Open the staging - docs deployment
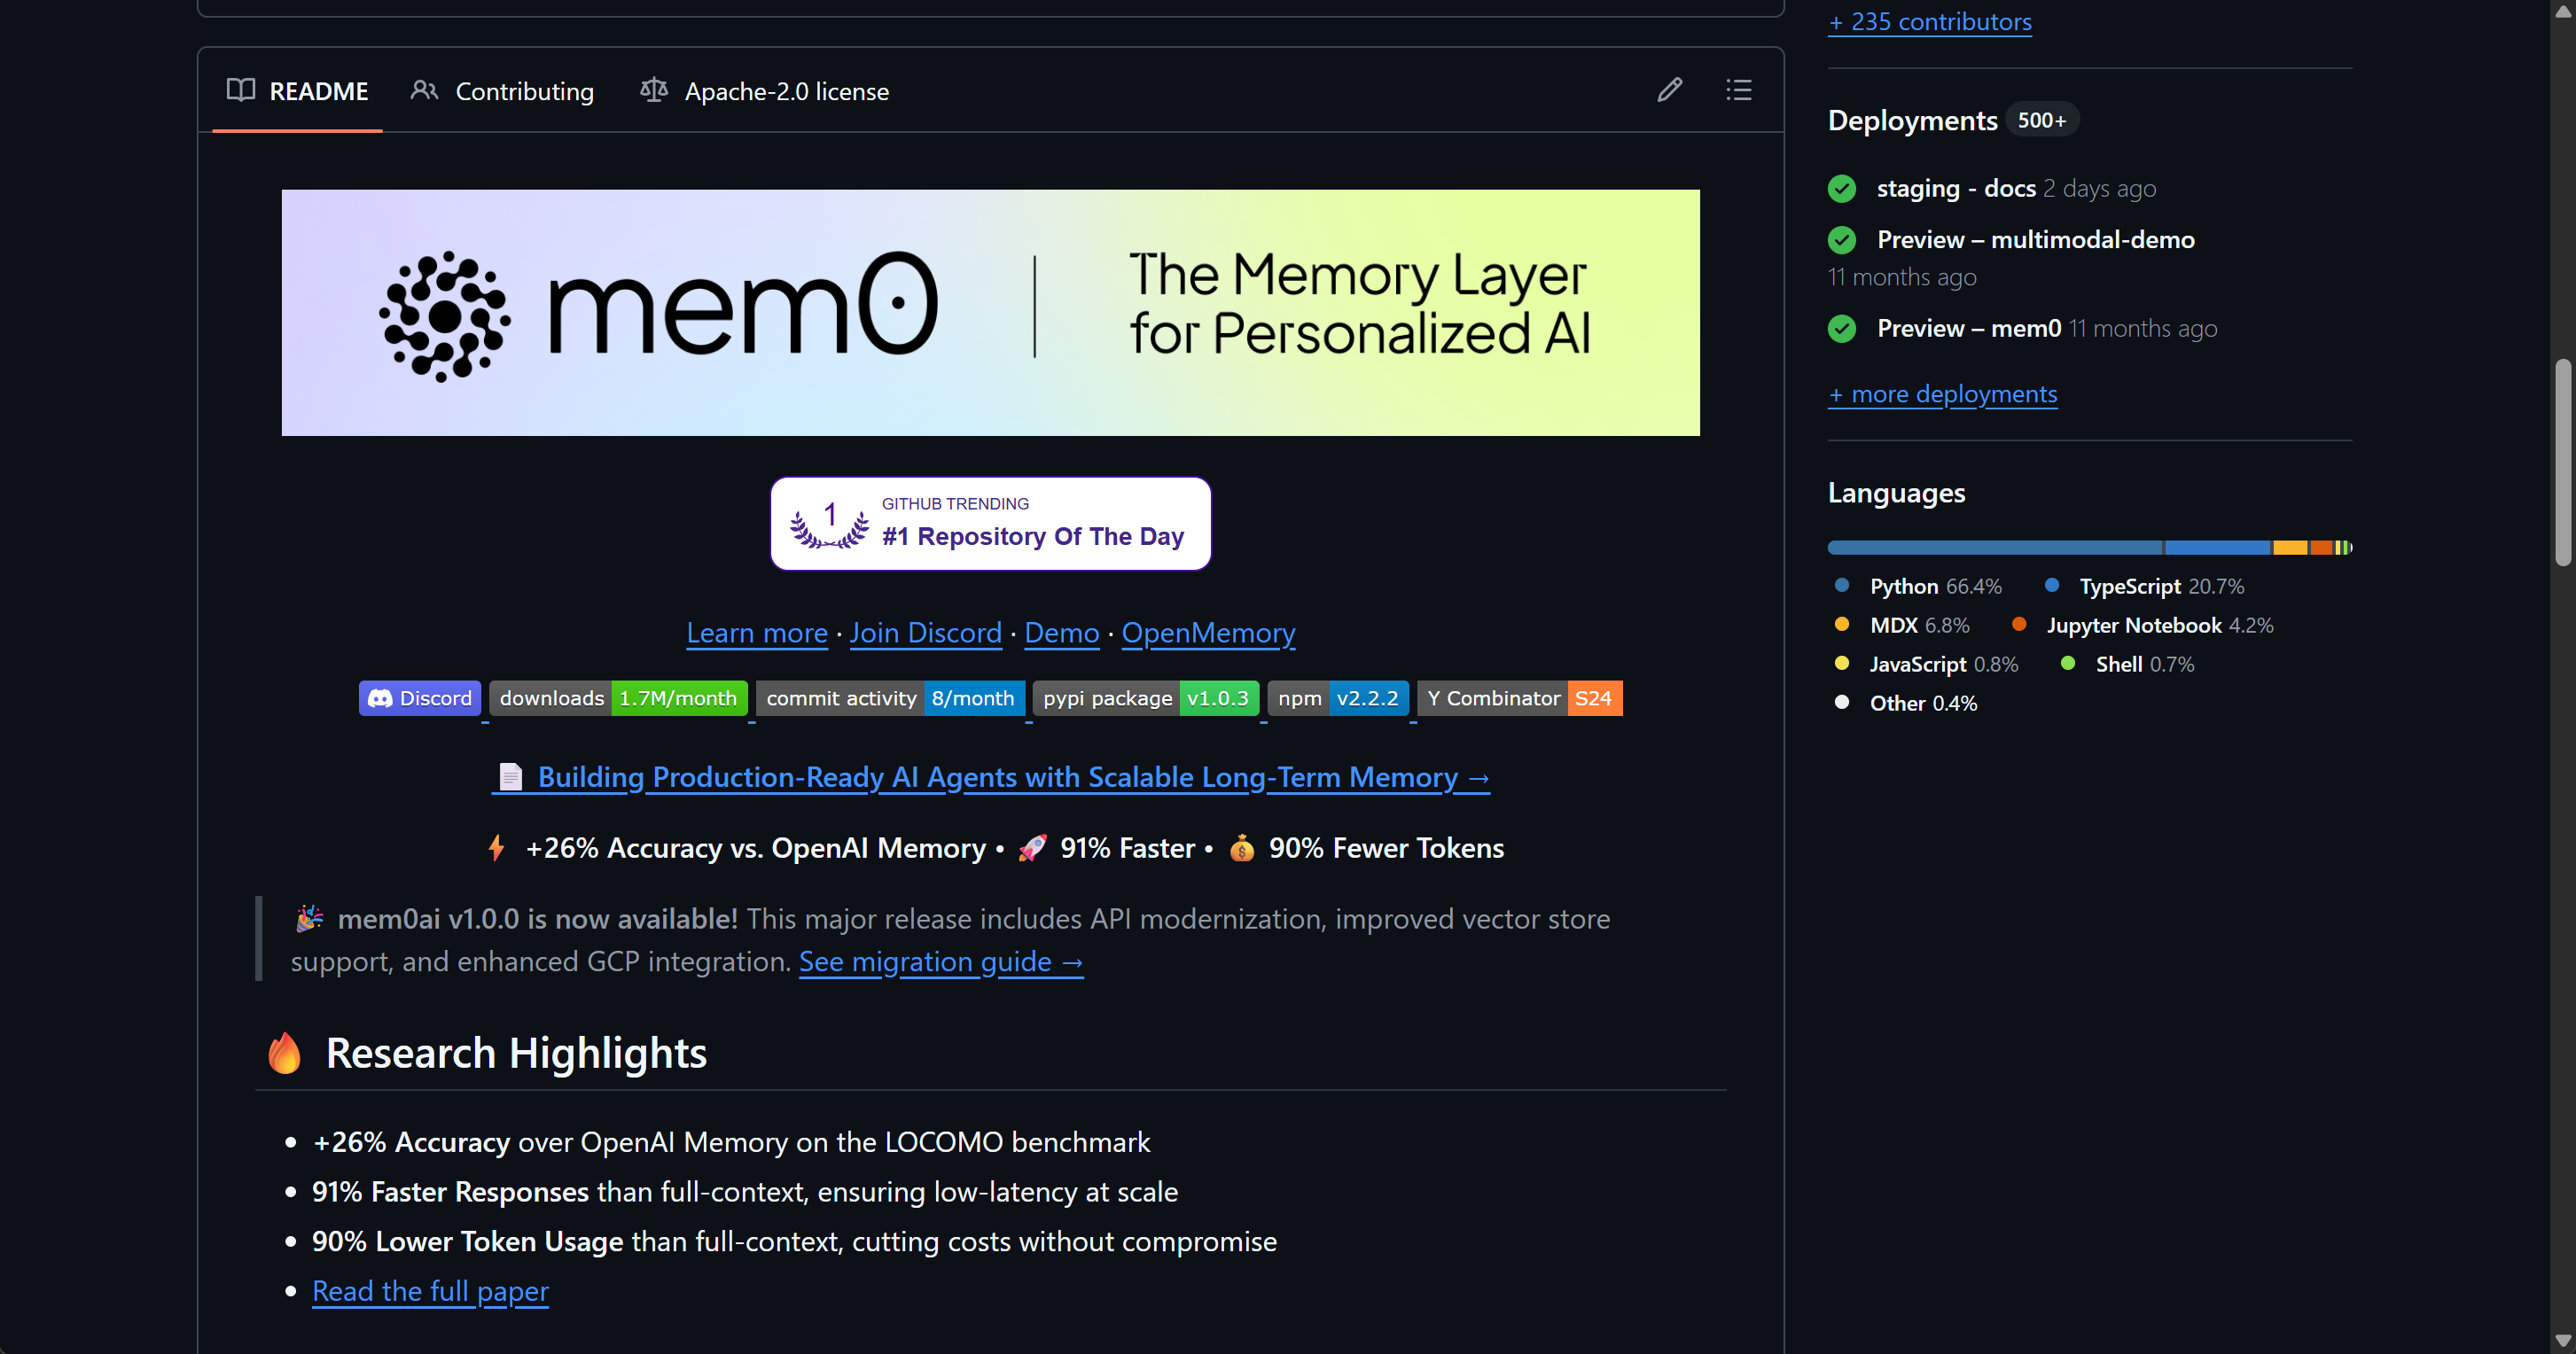2576x1354 pixels. [1956, 189]
